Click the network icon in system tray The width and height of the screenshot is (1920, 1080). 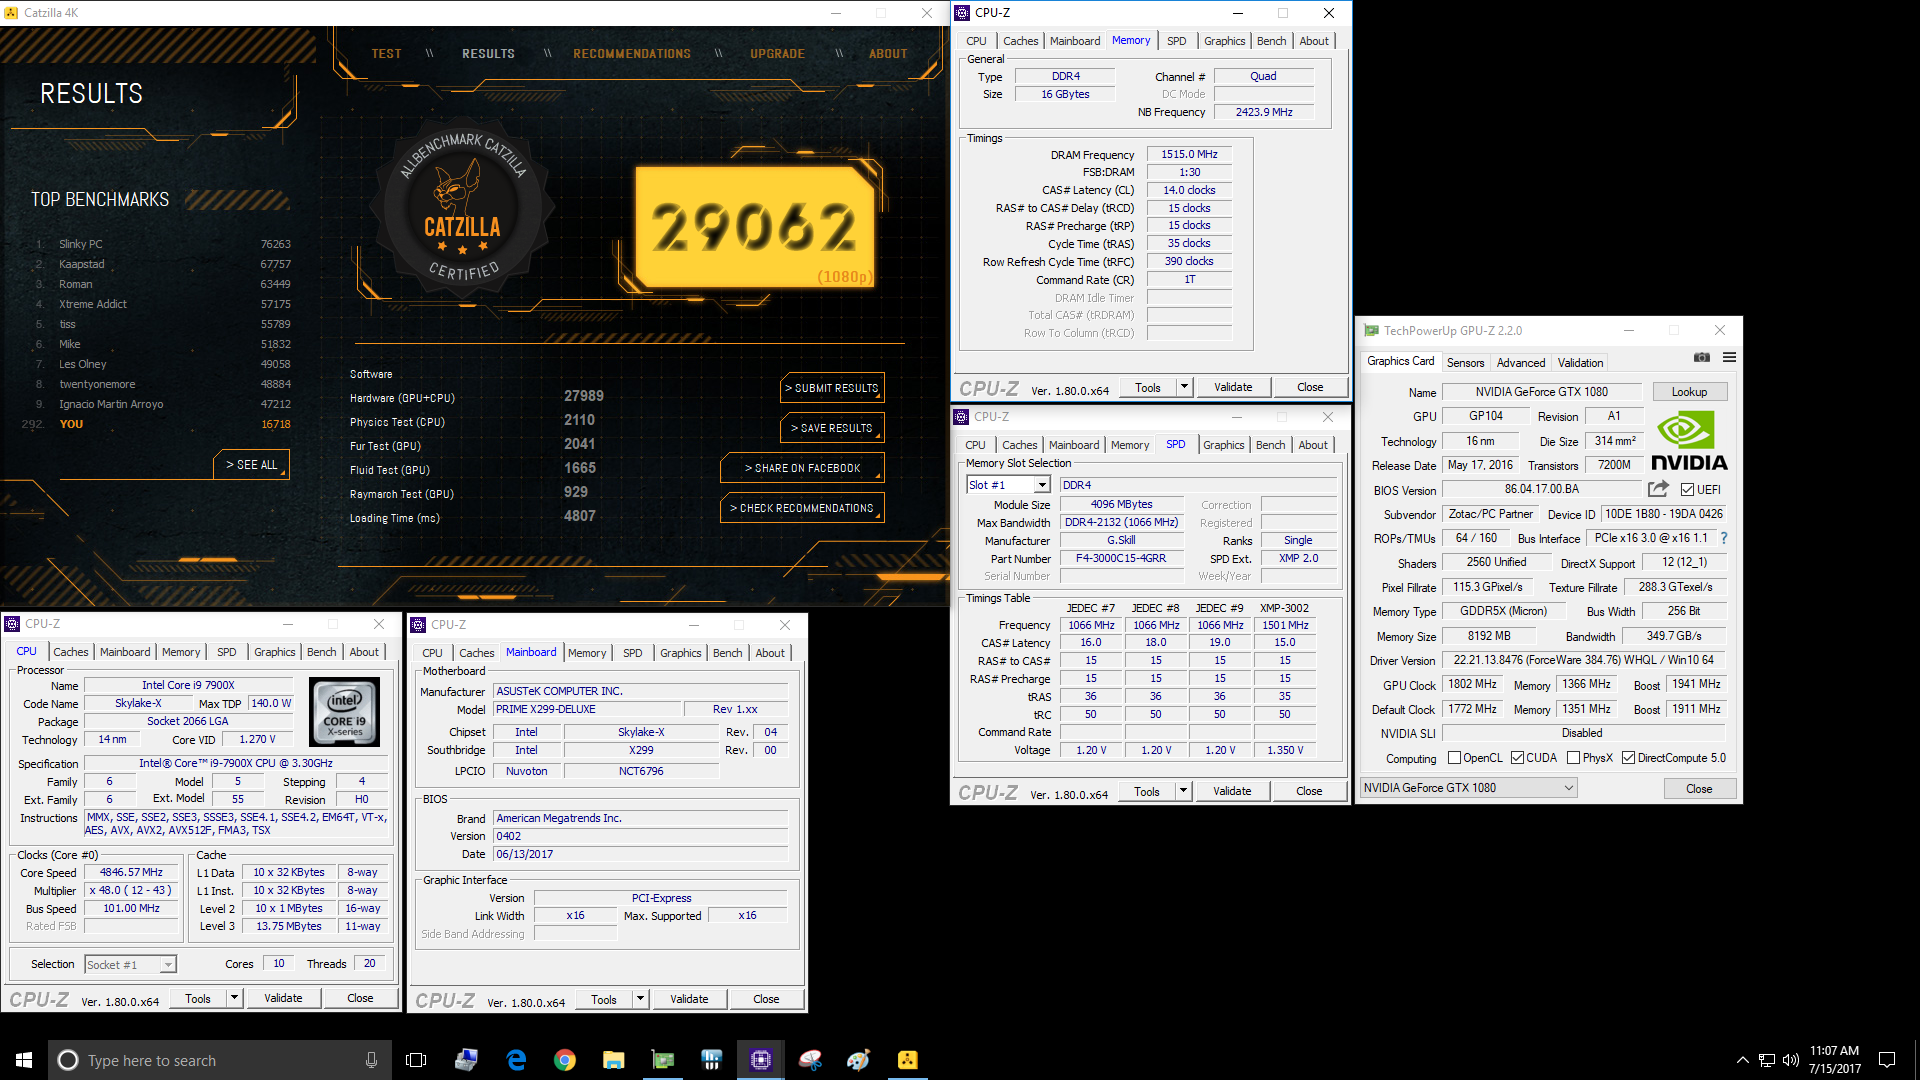pos(1766,1060)
